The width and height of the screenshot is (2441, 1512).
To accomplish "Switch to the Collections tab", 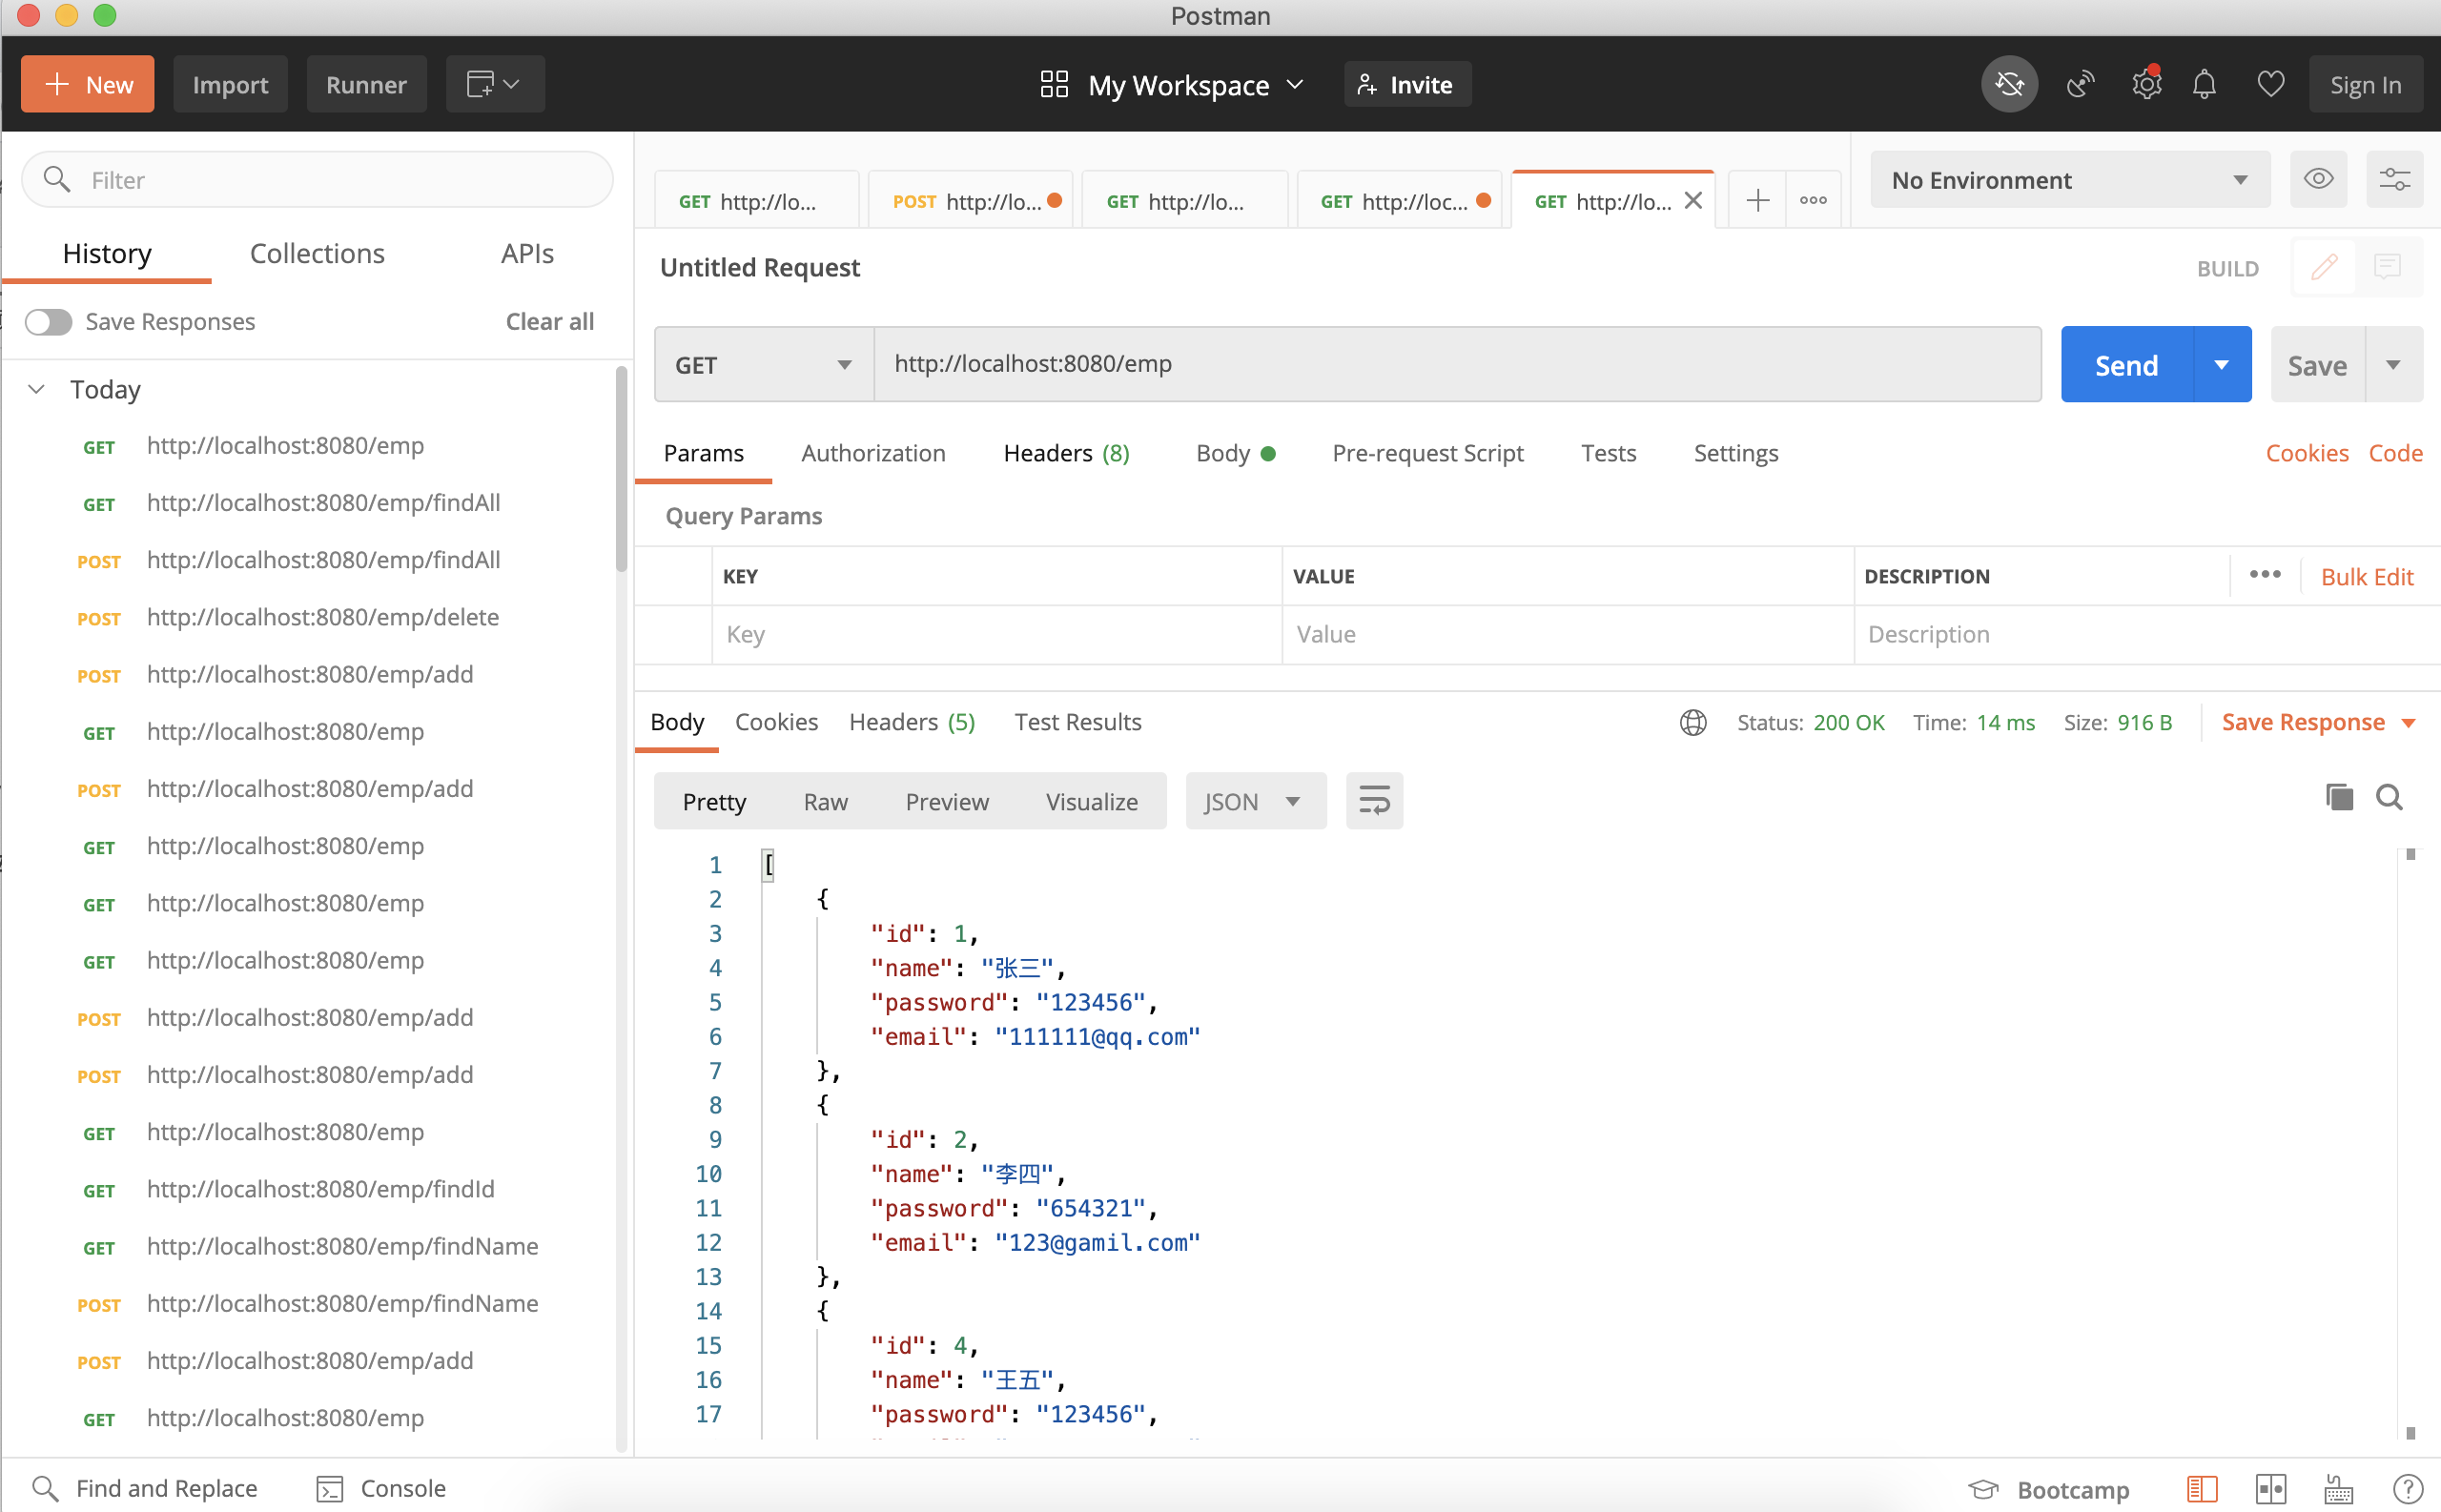I will [316, 254].
